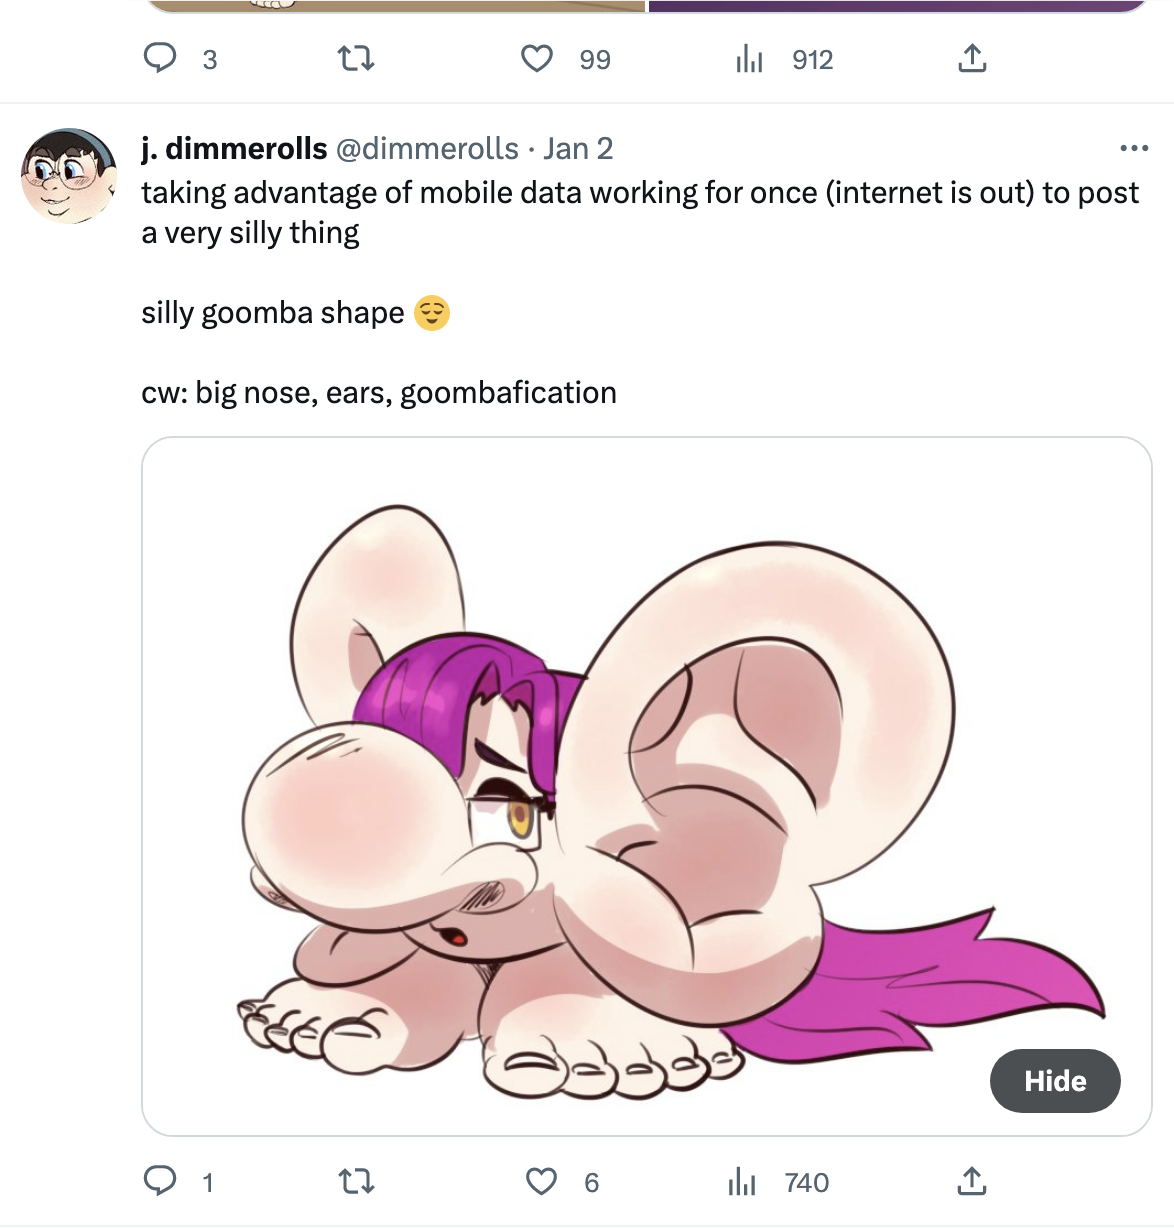Open the tweet's Jan 2 timestamp
Screen dimensions: 1174x1228
click(578, 149)
